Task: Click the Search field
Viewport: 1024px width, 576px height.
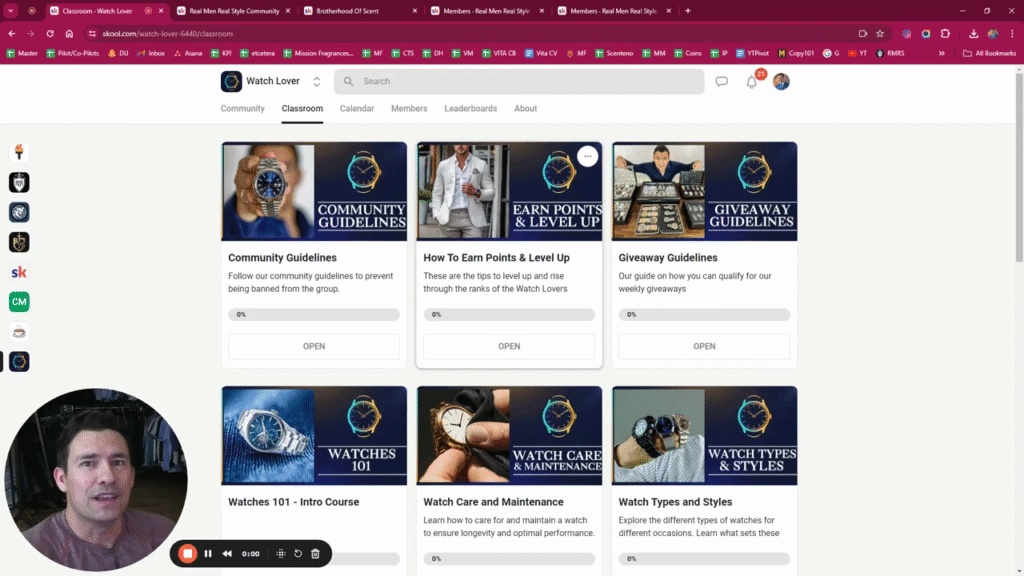Action: click(x=519, y=82)
